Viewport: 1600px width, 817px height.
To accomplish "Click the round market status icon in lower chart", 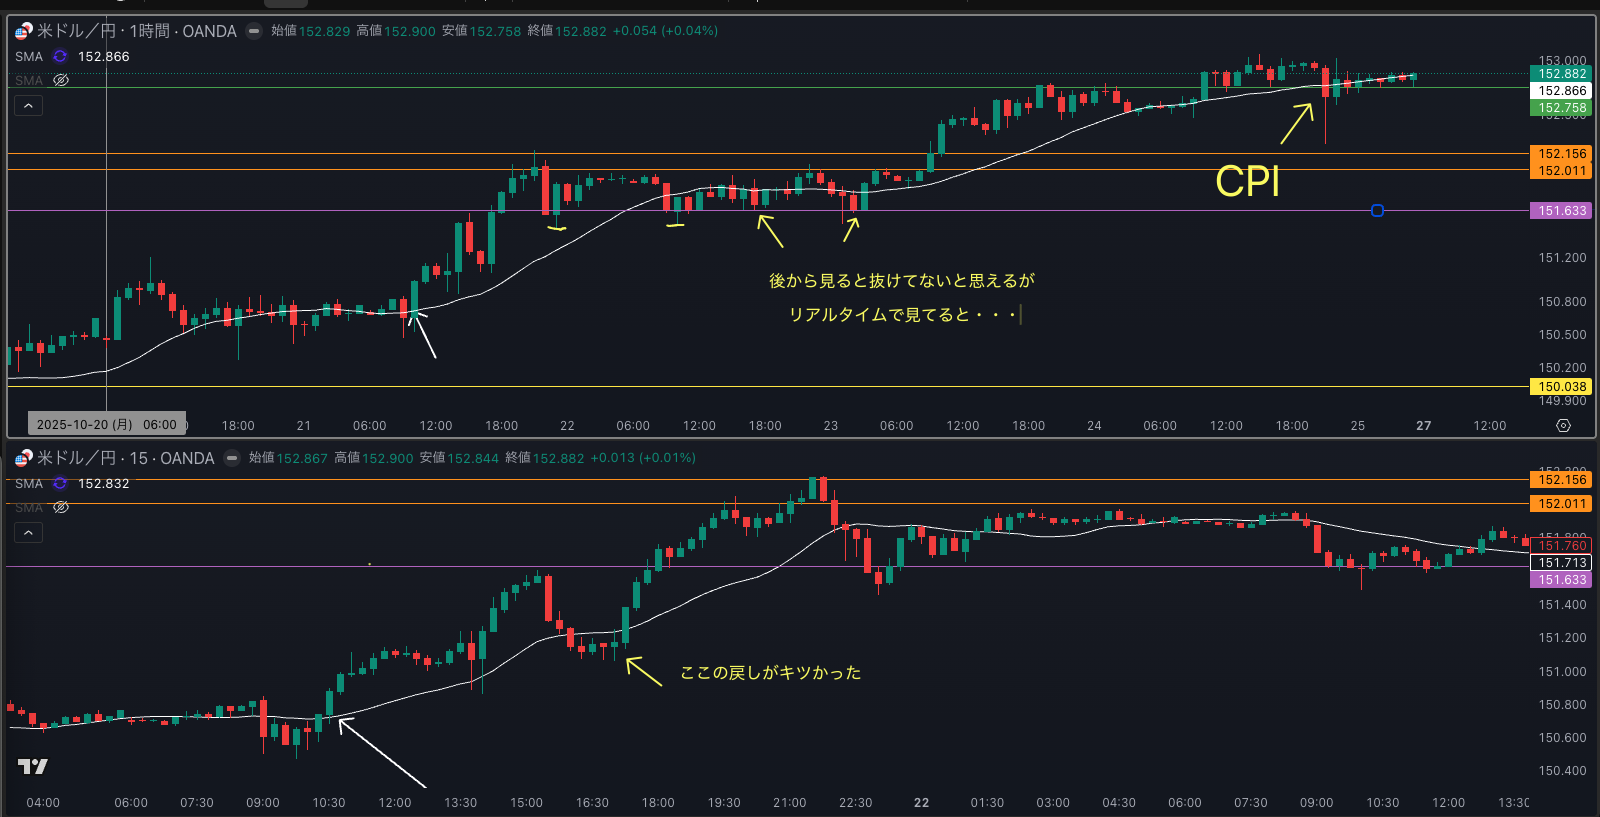I will coord(232,458).
